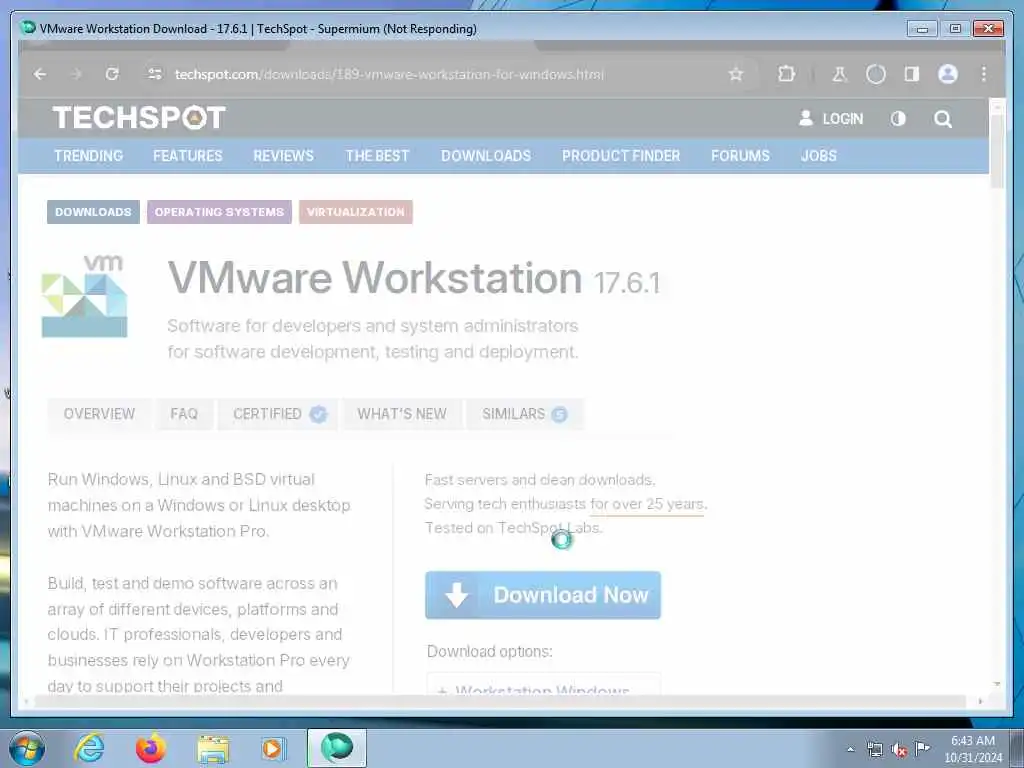Bookmark this page with the star icon

736,74
